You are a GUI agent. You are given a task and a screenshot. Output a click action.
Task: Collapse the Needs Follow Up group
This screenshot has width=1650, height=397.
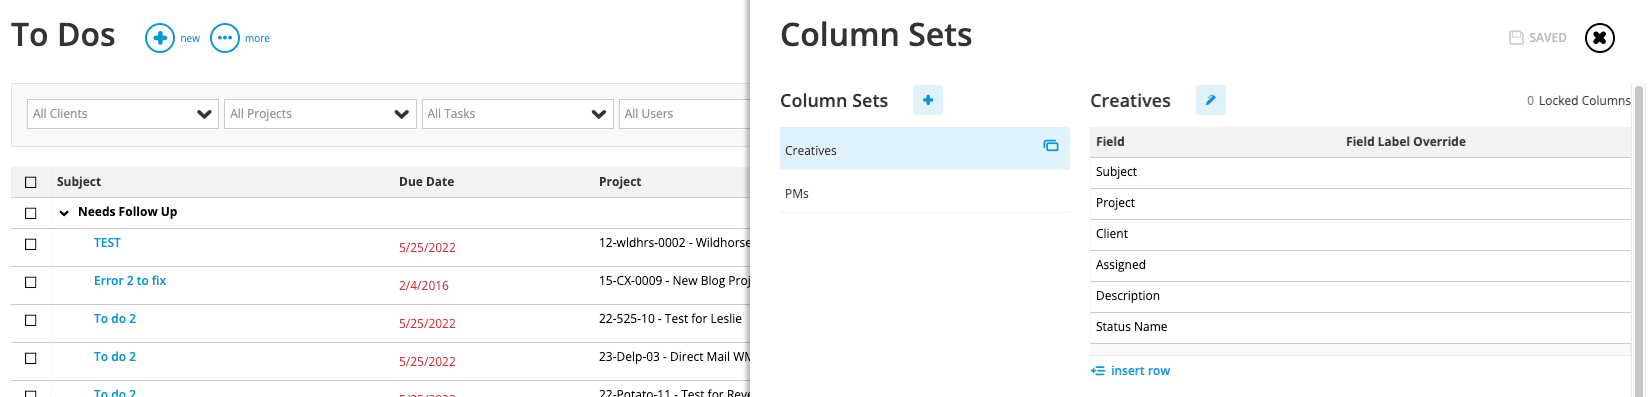pyautogui.click(x=64, y=213)
